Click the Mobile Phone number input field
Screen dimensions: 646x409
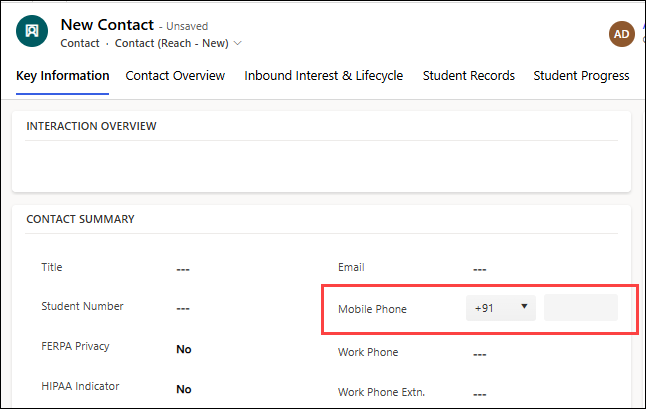(580, 308)
